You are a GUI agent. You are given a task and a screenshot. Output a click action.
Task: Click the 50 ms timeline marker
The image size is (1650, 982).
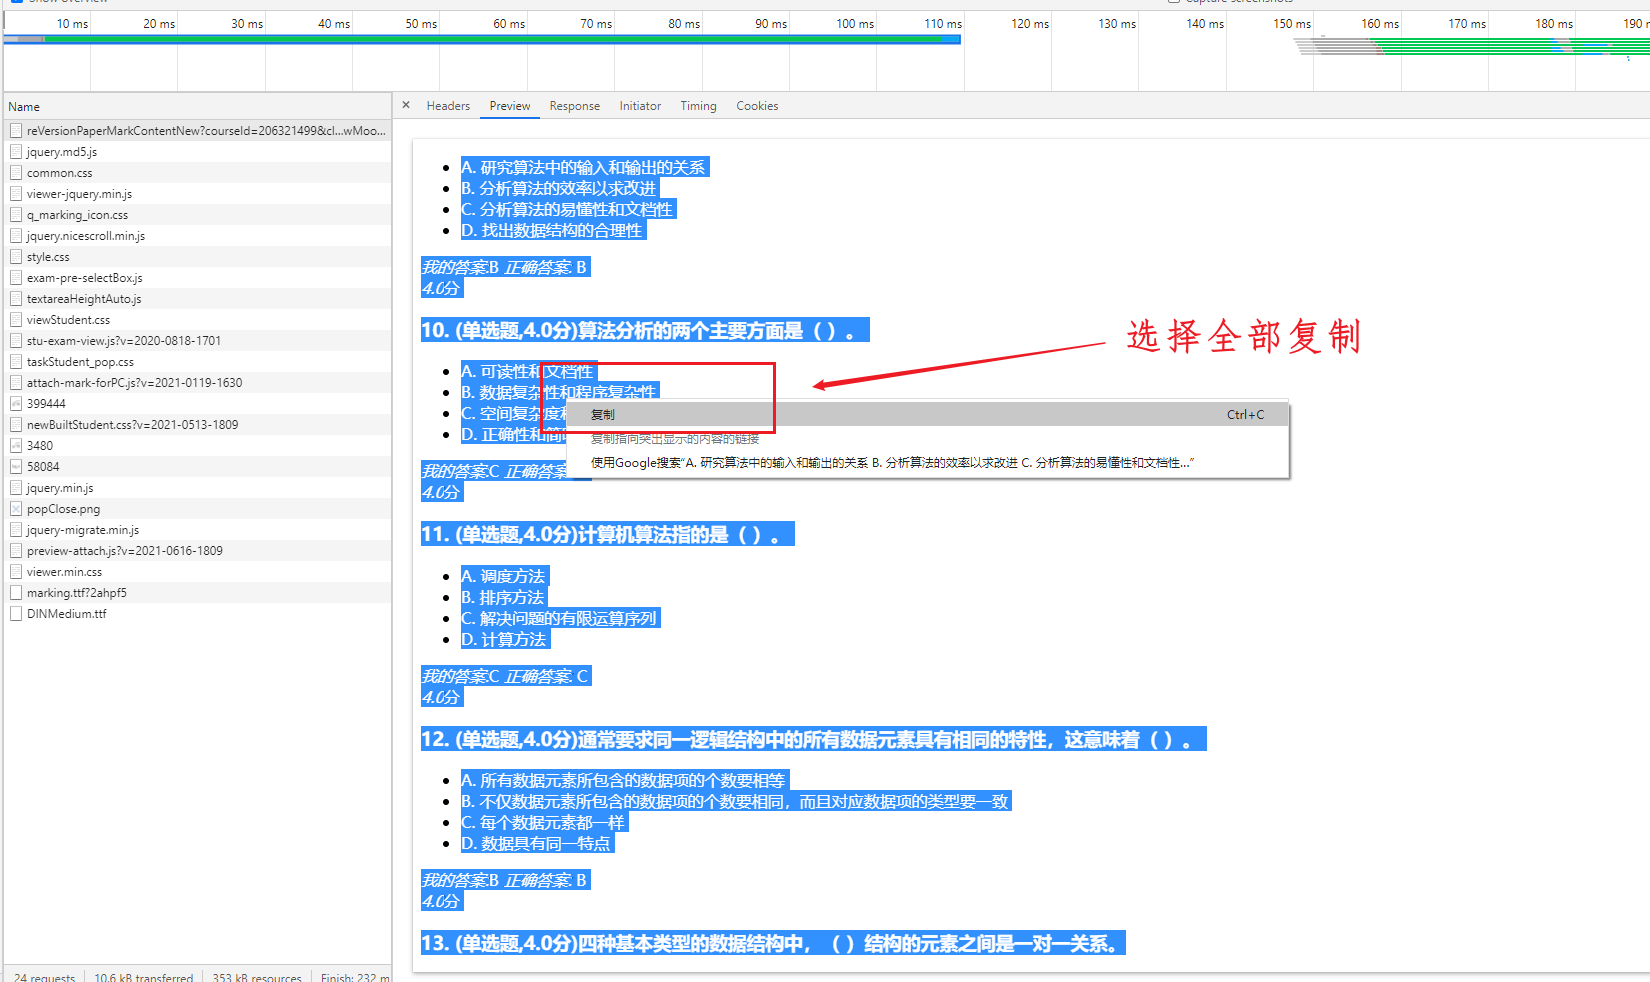[421, 24]
